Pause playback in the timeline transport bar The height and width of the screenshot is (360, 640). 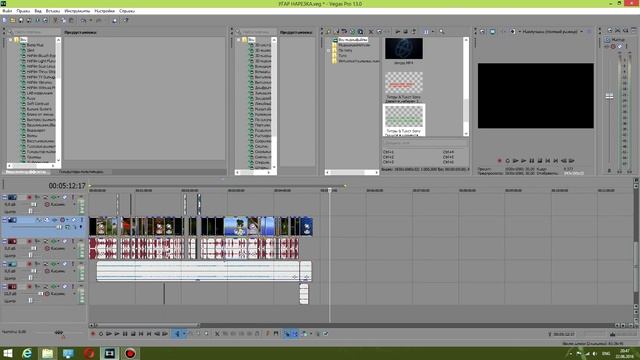[x=125, y=334]
